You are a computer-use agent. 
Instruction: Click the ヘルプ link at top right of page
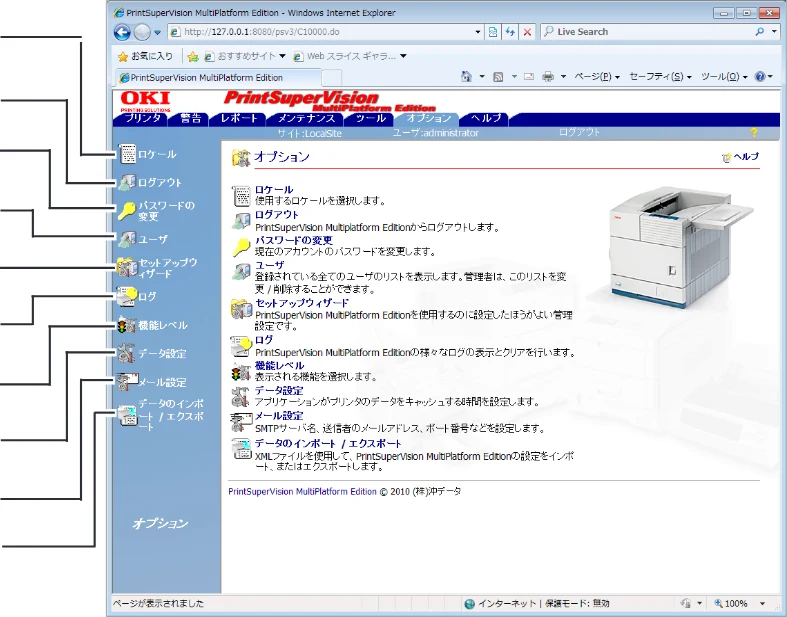tap(746, 157)
